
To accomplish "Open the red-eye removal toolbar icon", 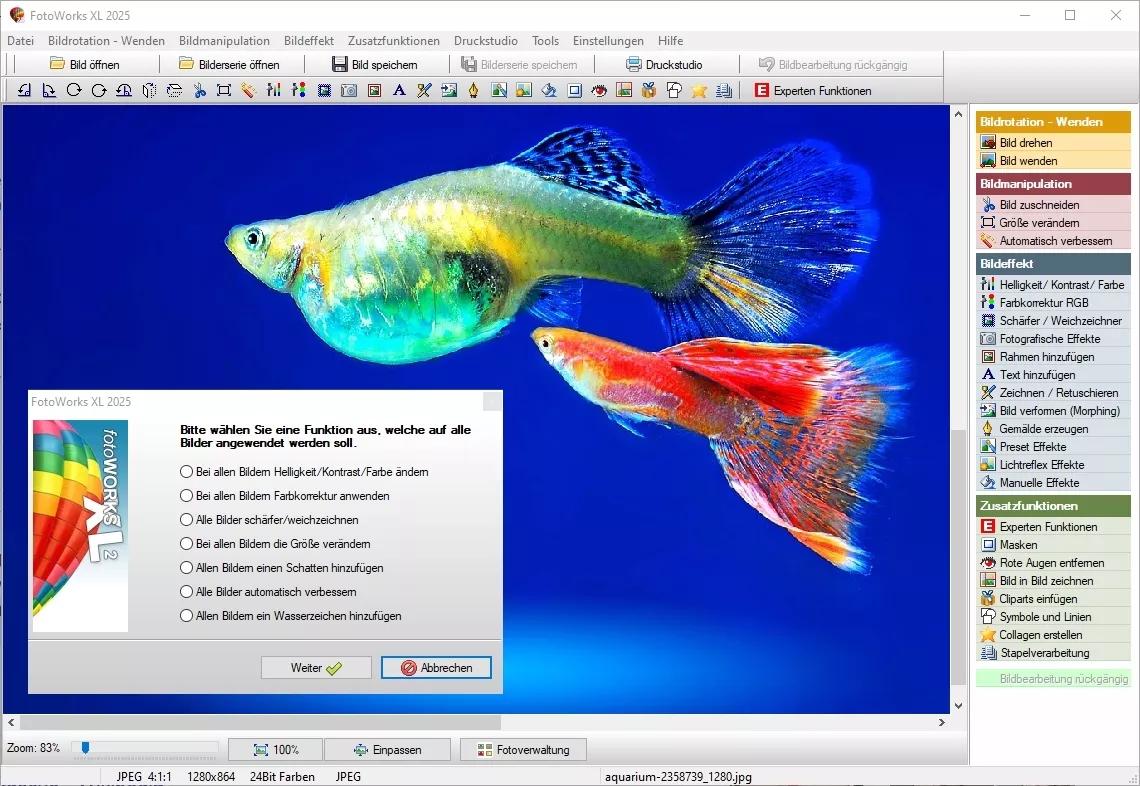I will pos(599,91).
